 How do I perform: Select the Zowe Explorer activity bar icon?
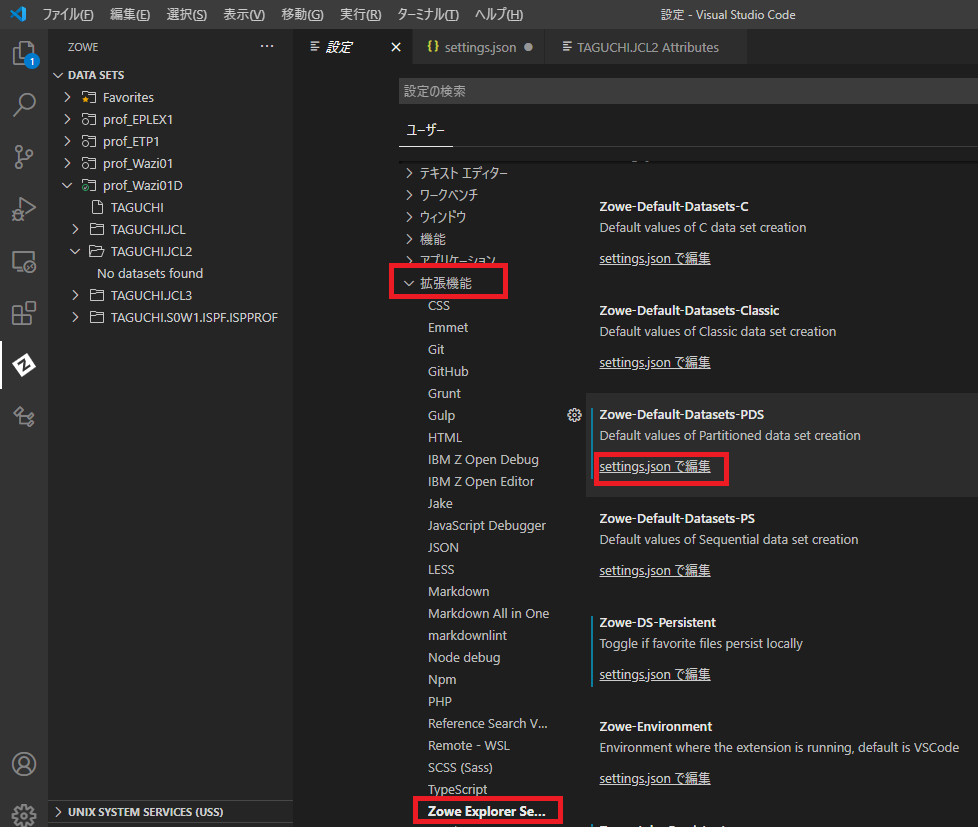point(24,365)
